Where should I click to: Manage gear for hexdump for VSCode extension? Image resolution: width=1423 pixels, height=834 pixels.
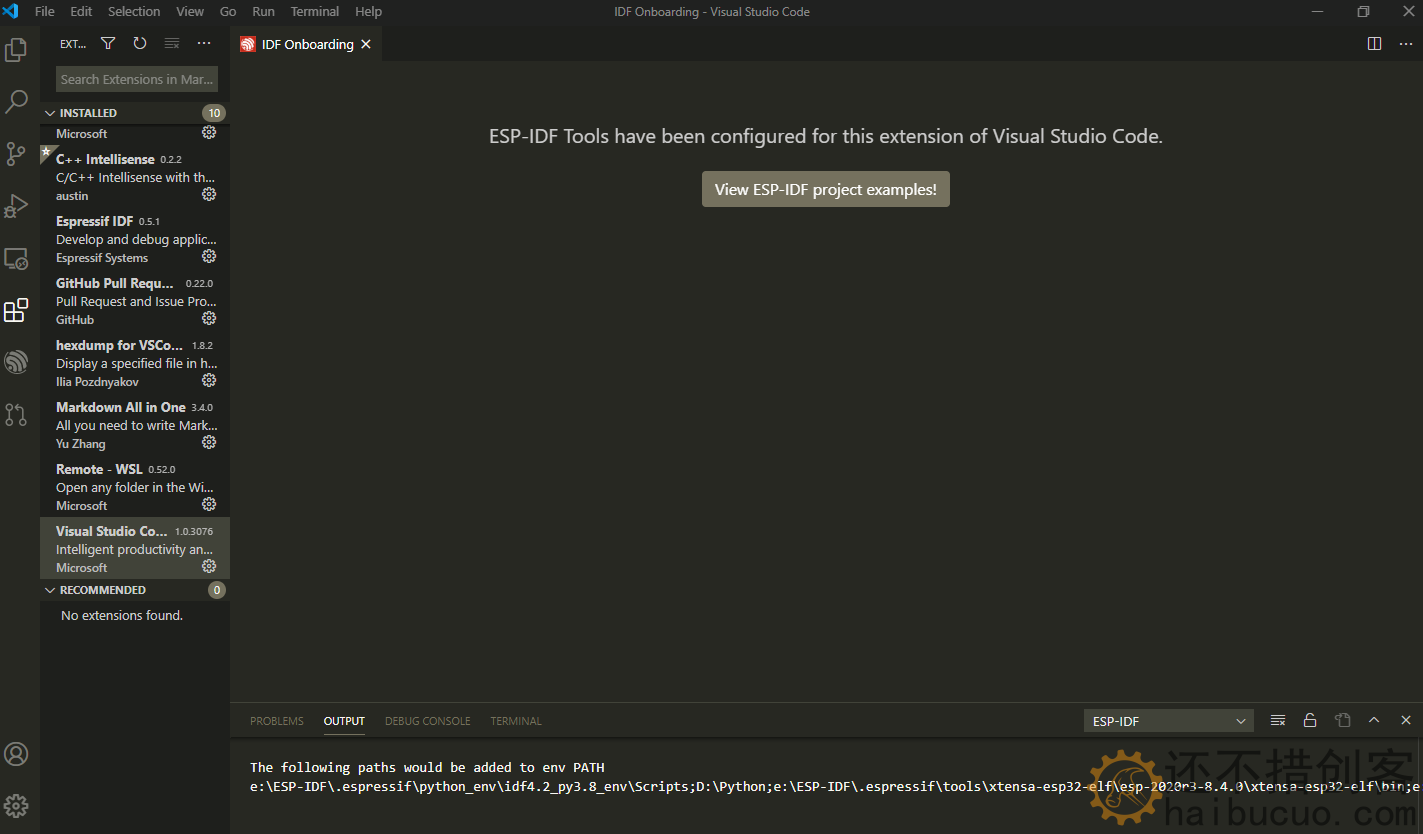pyautogui.click(x=209, y=380)
